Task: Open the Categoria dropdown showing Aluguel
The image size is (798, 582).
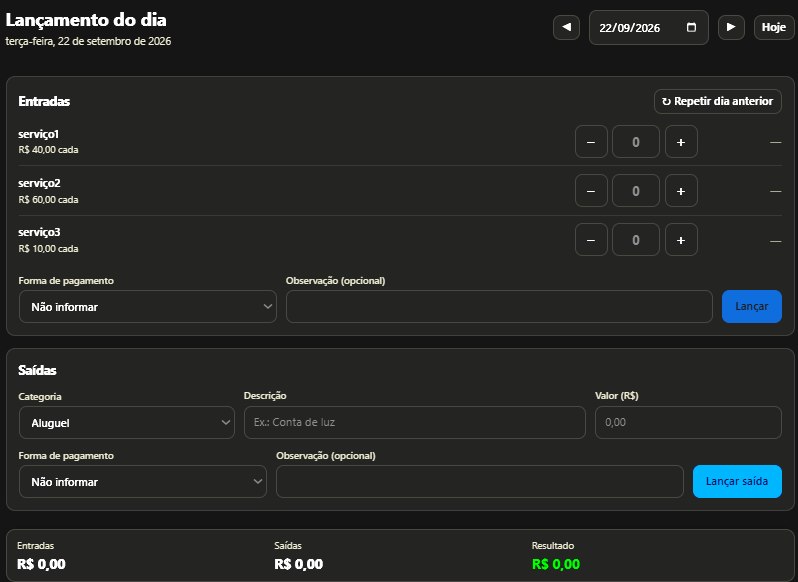Action: [x=127, y=422]
